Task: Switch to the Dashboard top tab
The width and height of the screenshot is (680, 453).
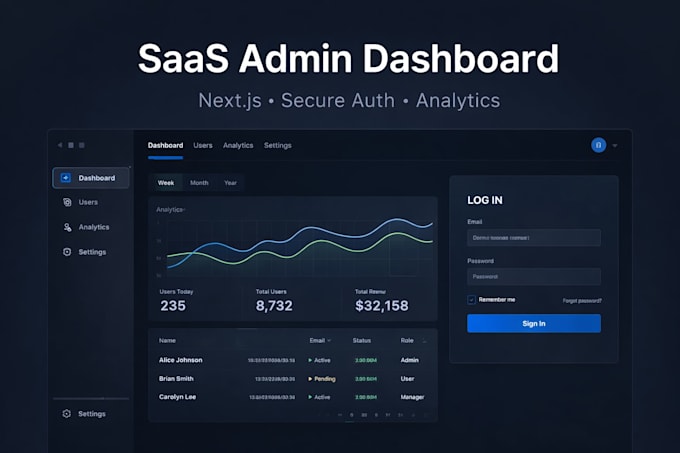Action: [x=165, y=145]
